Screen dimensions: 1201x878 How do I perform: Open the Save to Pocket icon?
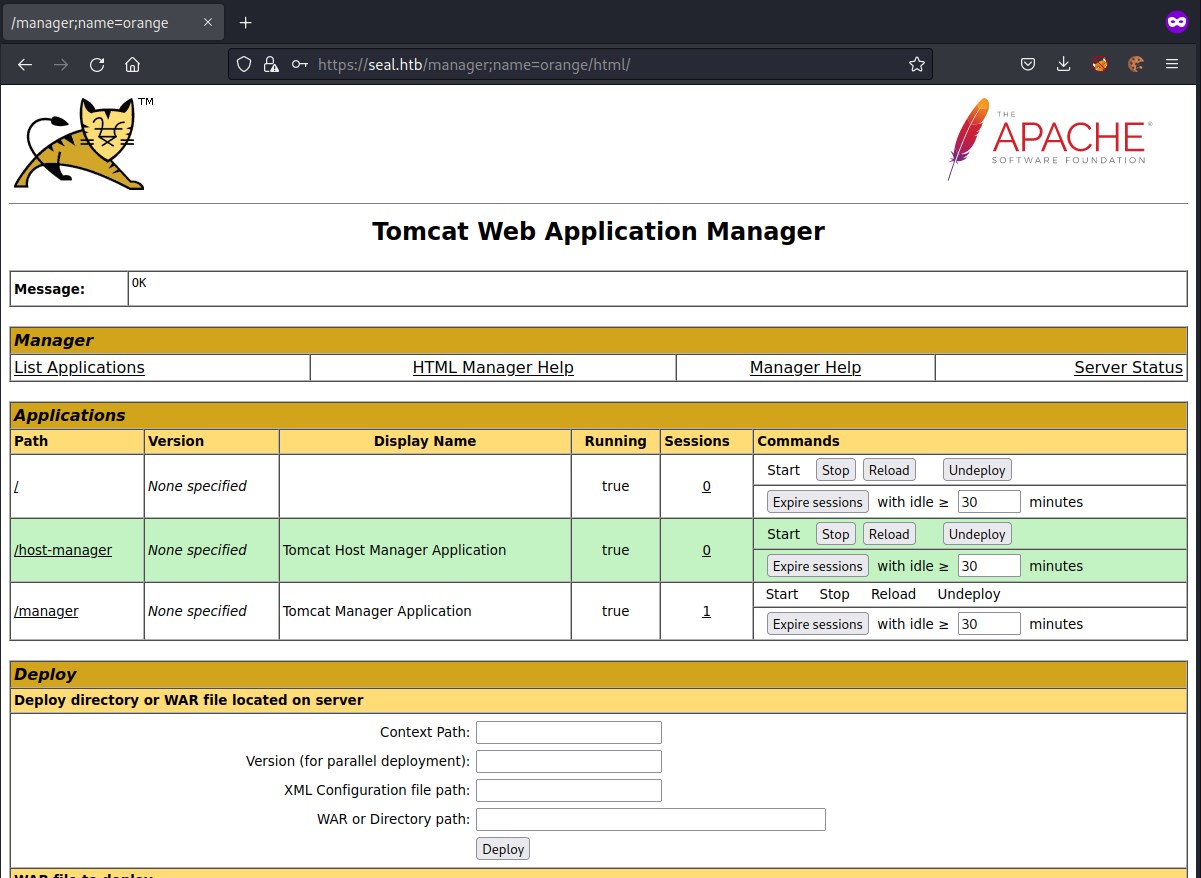(x=1027, y=64)
